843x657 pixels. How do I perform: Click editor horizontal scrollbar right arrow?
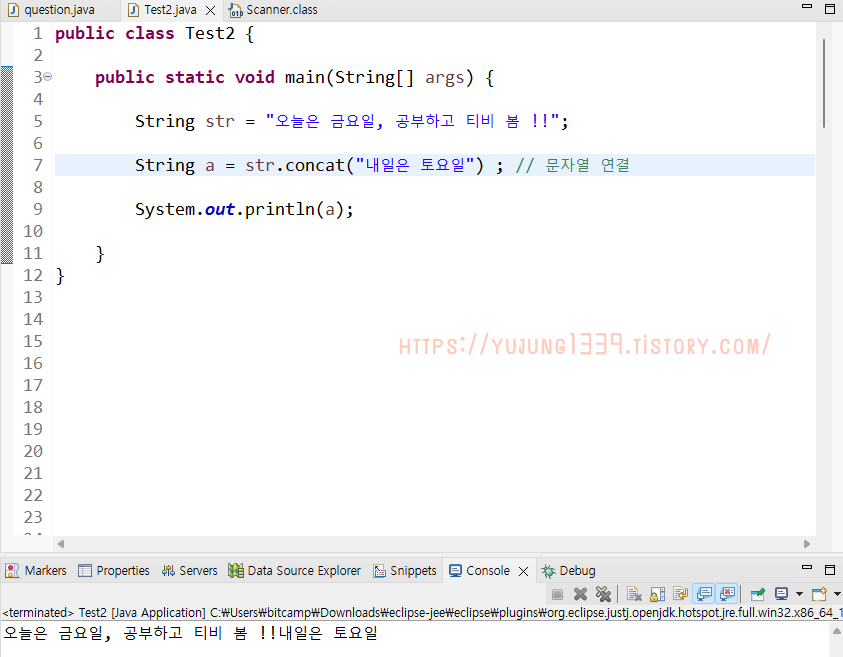point(807,544)
